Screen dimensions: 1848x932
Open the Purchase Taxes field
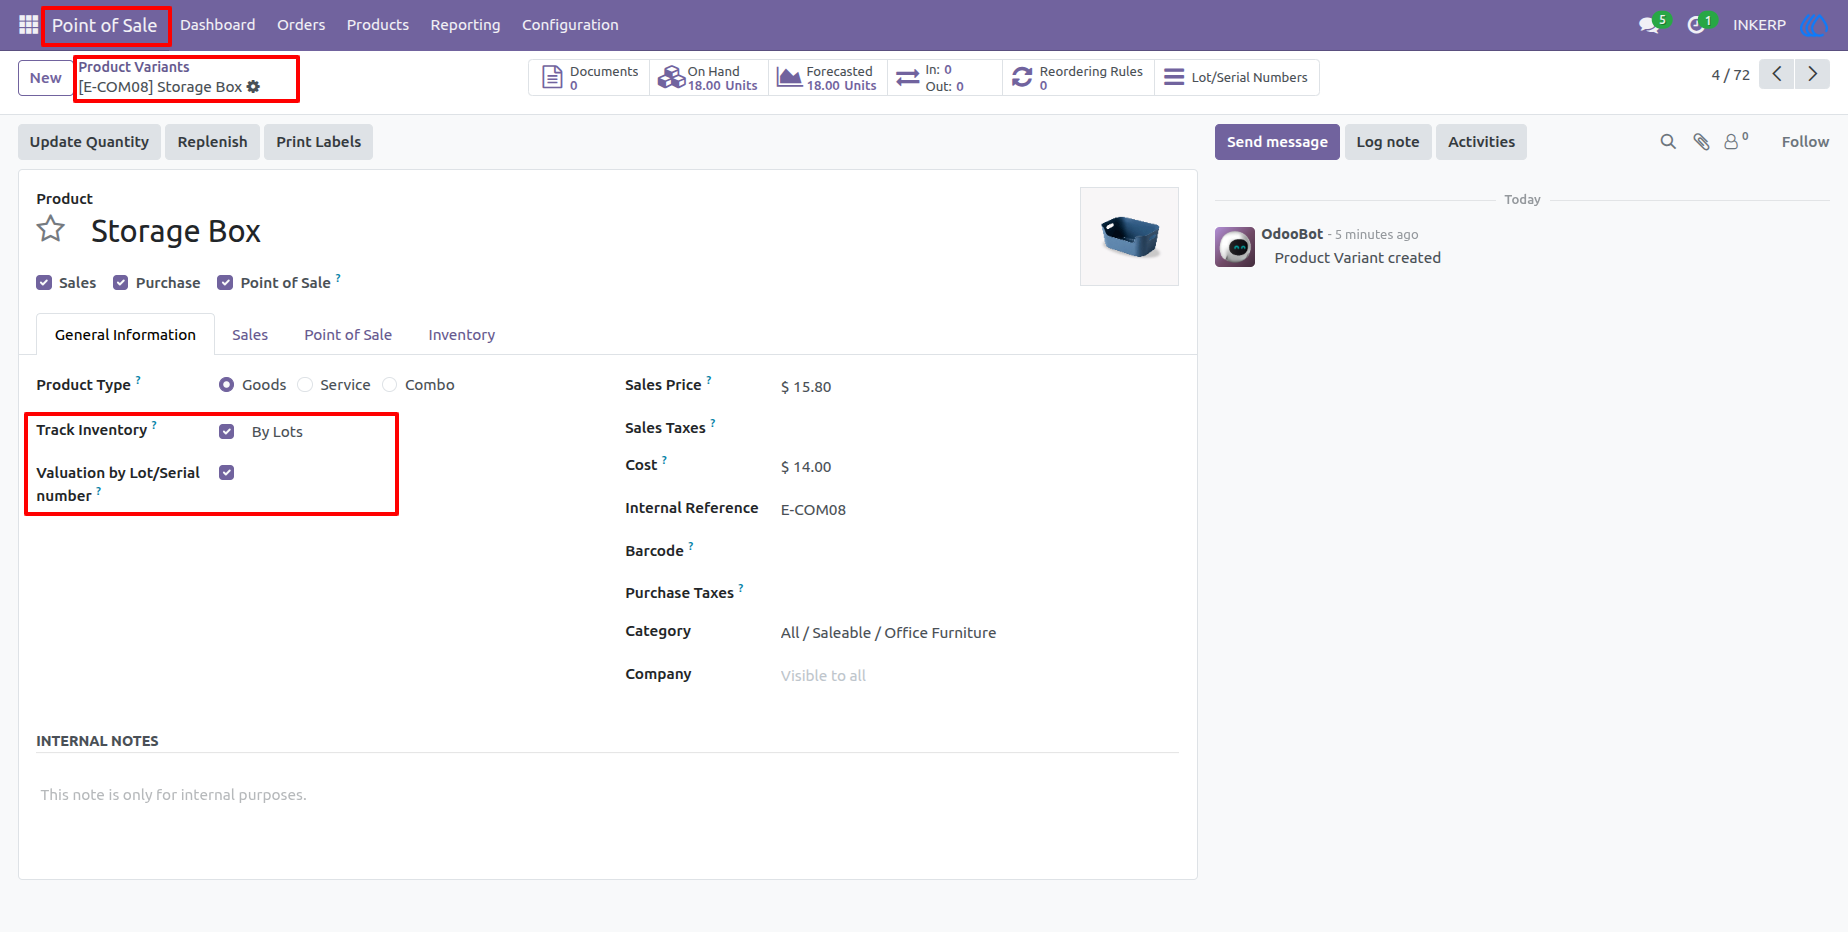tap(980, 593)
